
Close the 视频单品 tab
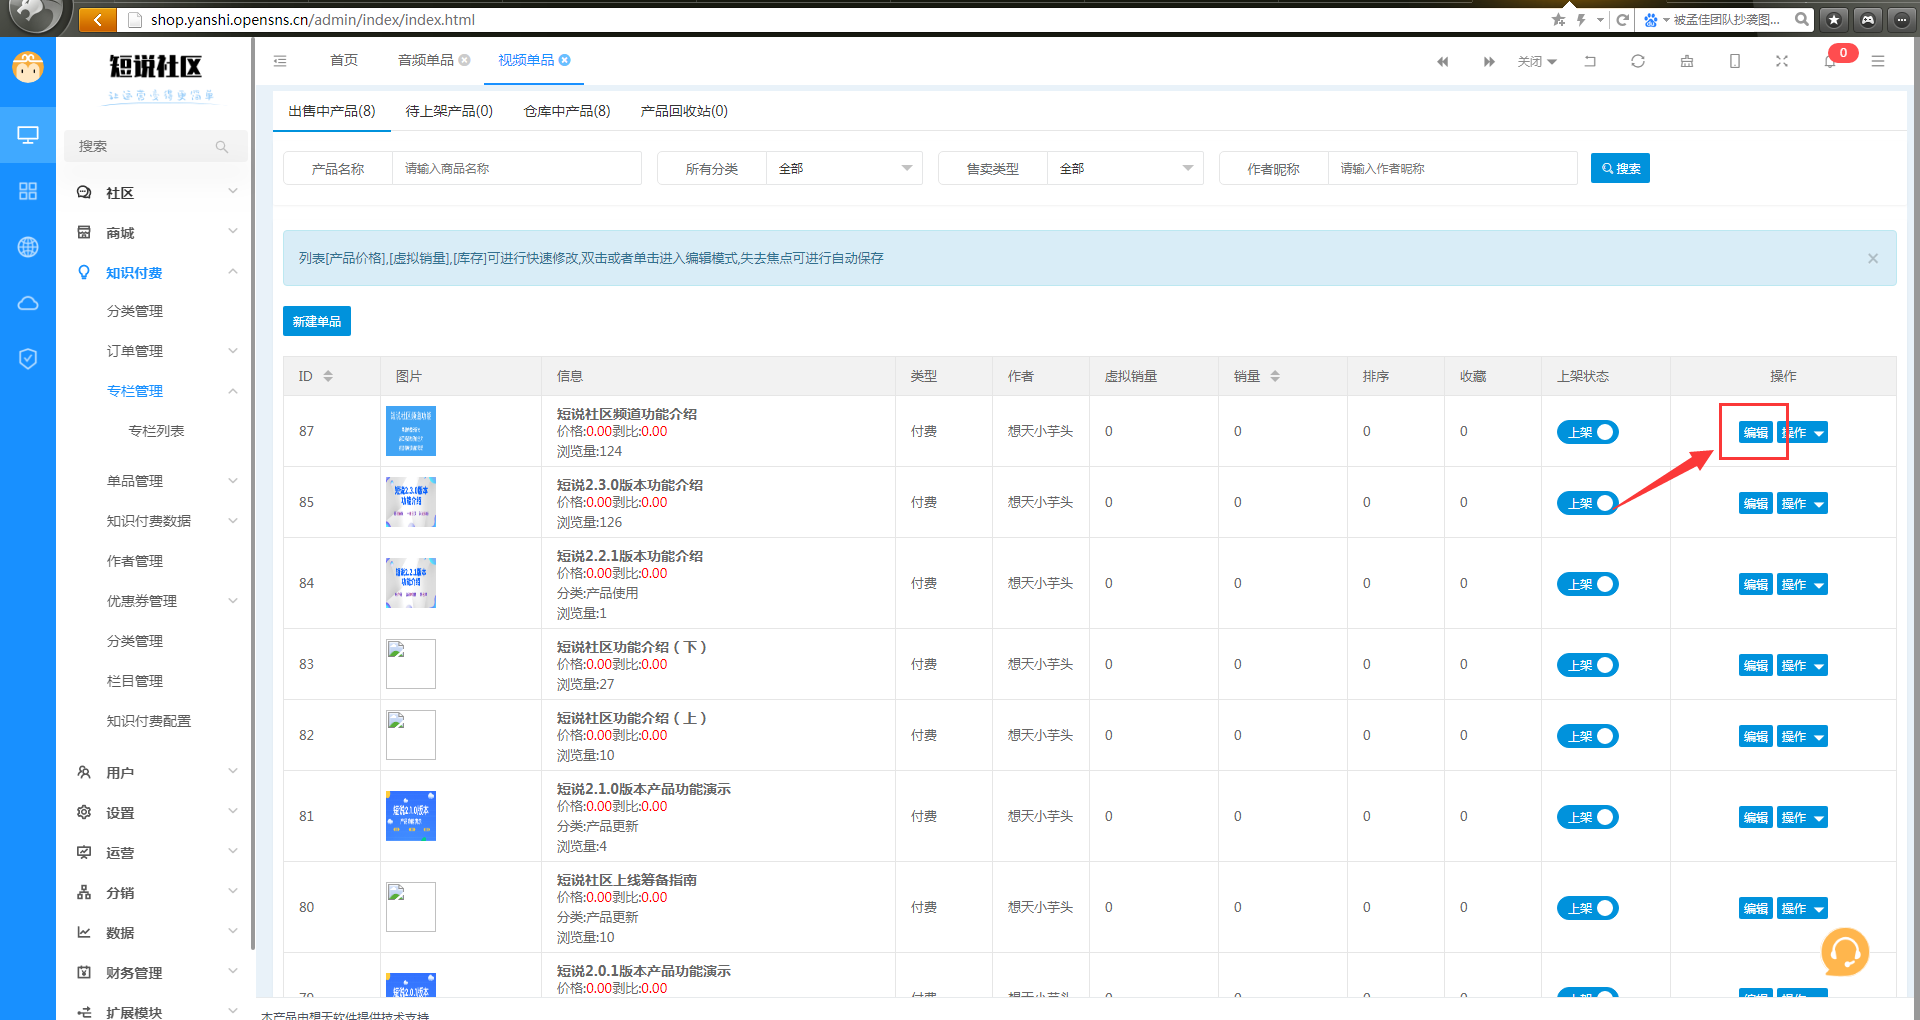click(565, 60)
